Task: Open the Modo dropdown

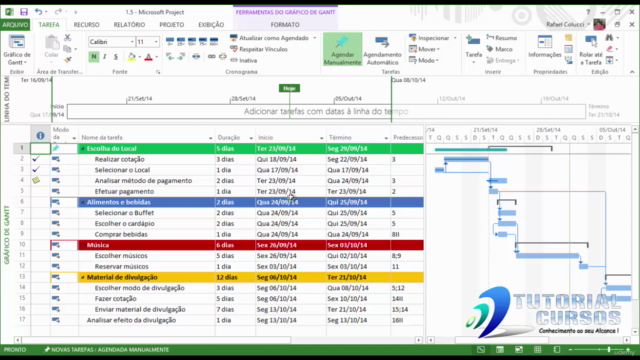Action: (x=424, y=60)
